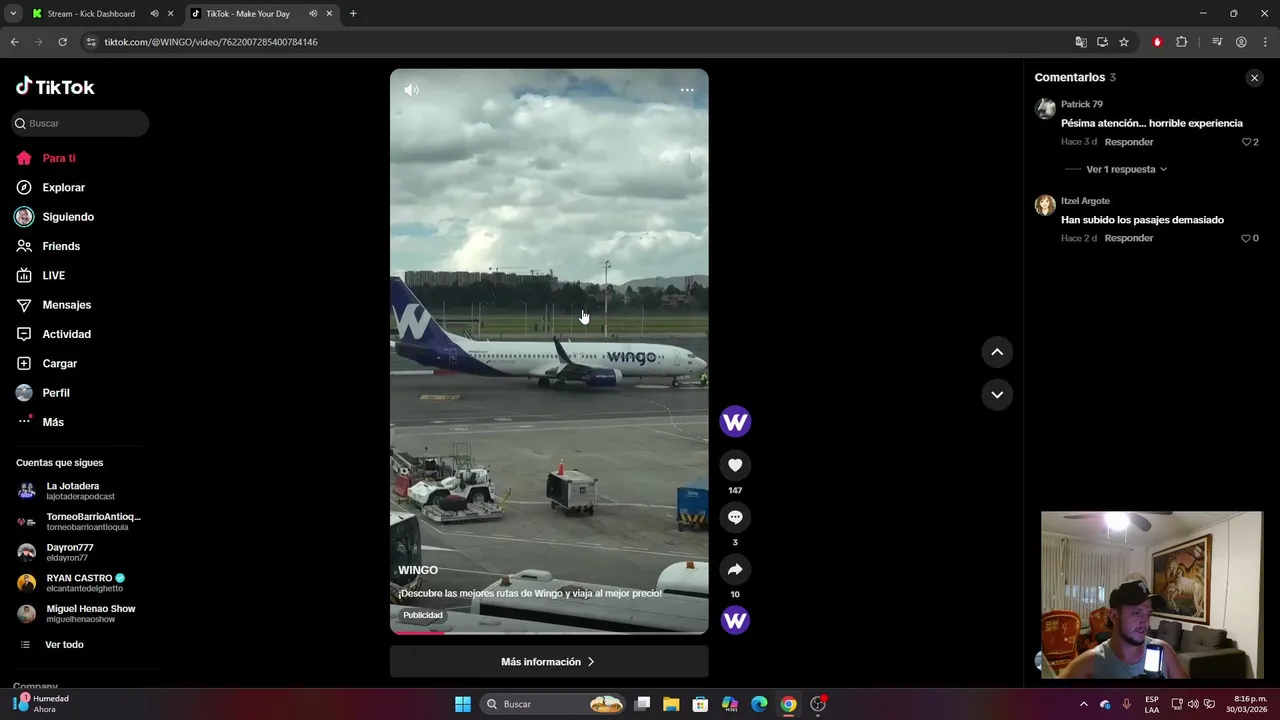Open the Actividad notifications
The height and width of the screenshot is (720, 1280).
pos(53,334)
